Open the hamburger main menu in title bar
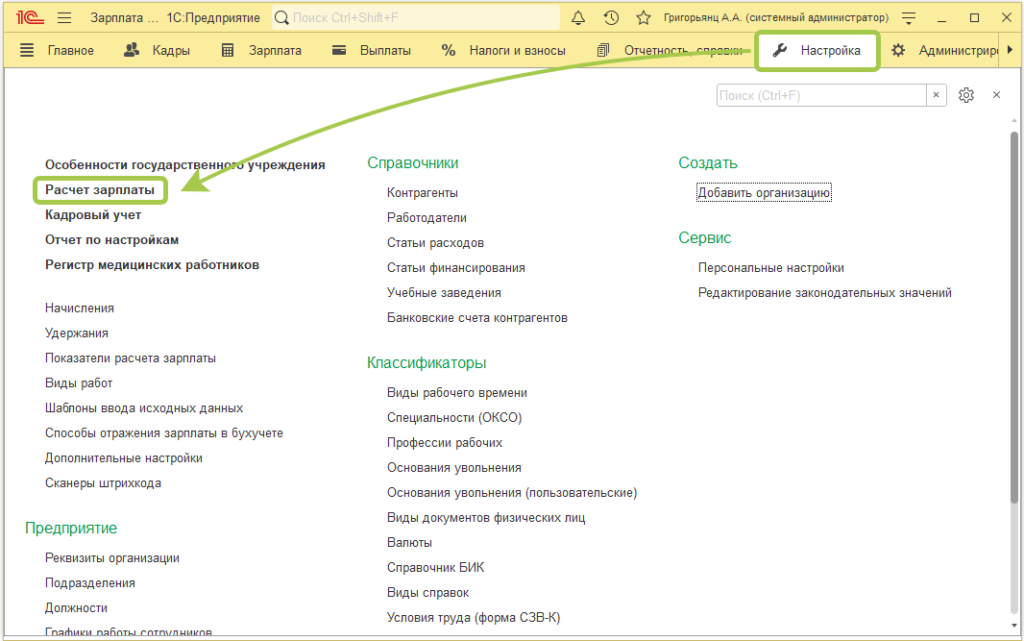This screenshot has height=641, width=1024. (x=65, y=18)
